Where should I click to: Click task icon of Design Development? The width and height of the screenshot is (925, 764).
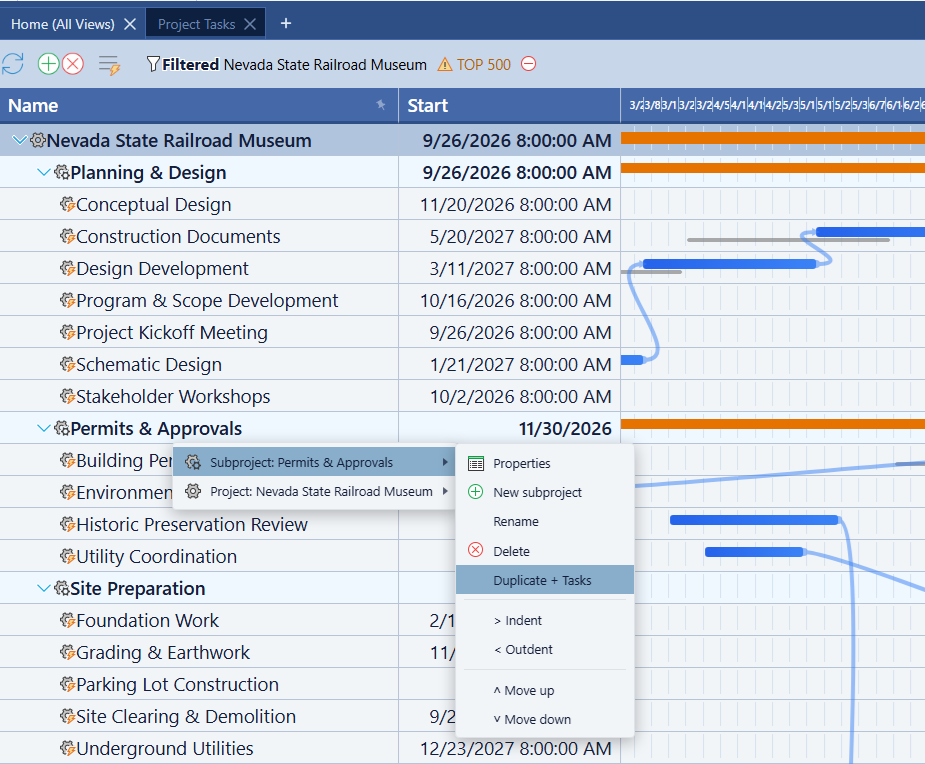(67, 268)
